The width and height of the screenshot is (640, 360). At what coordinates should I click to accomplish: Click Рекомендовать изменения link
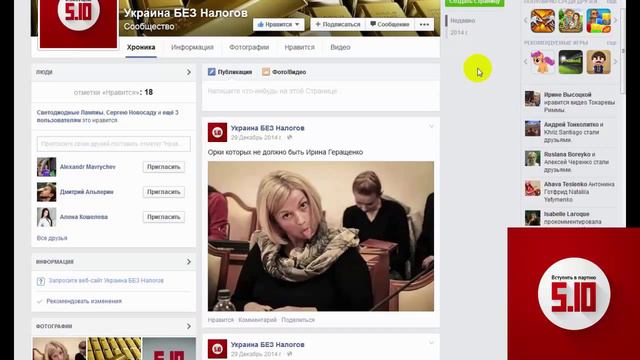pos(84,301)
